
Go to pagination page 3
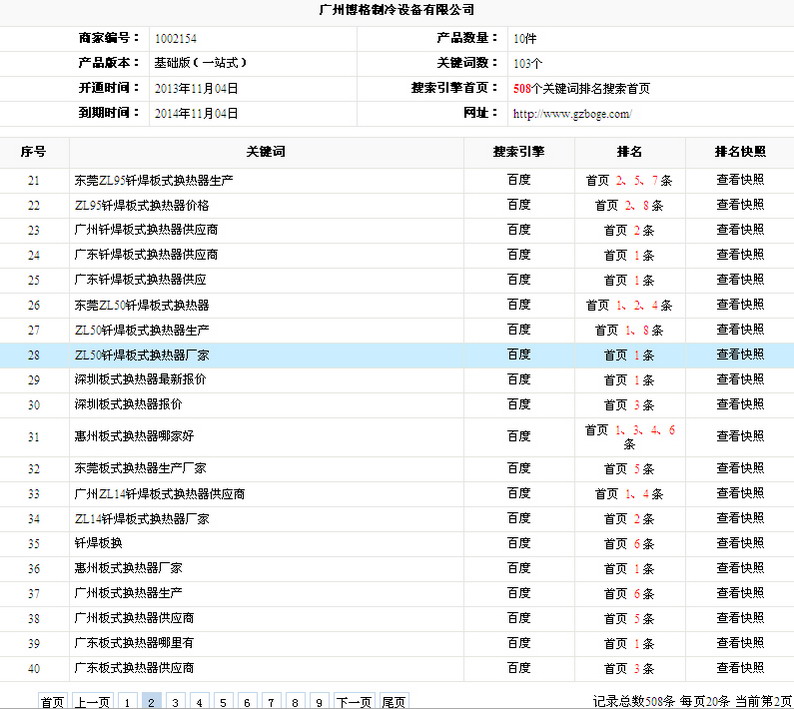pos(175,702)
